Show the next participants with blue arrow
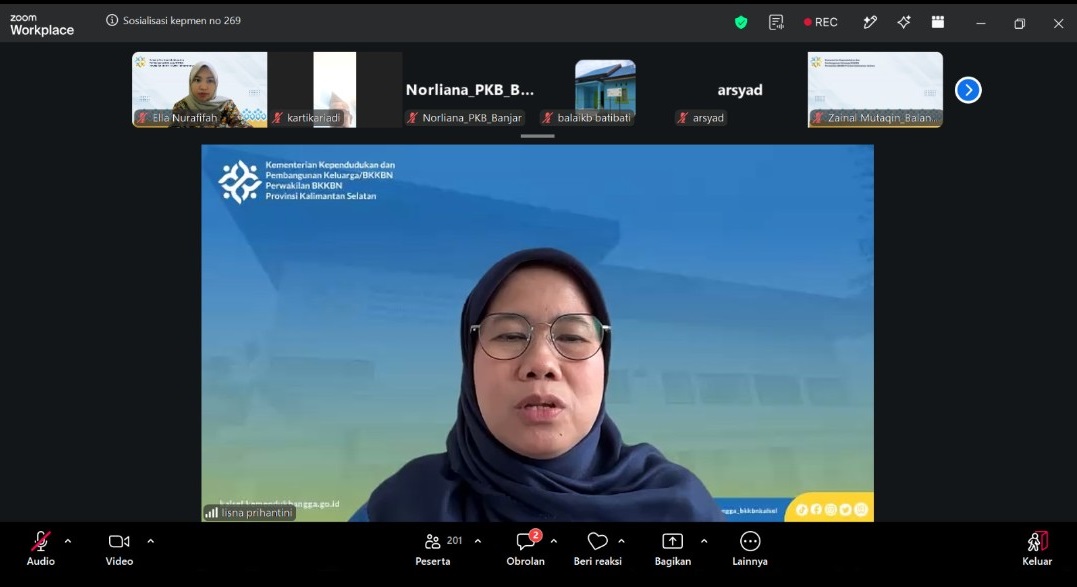 968,90
